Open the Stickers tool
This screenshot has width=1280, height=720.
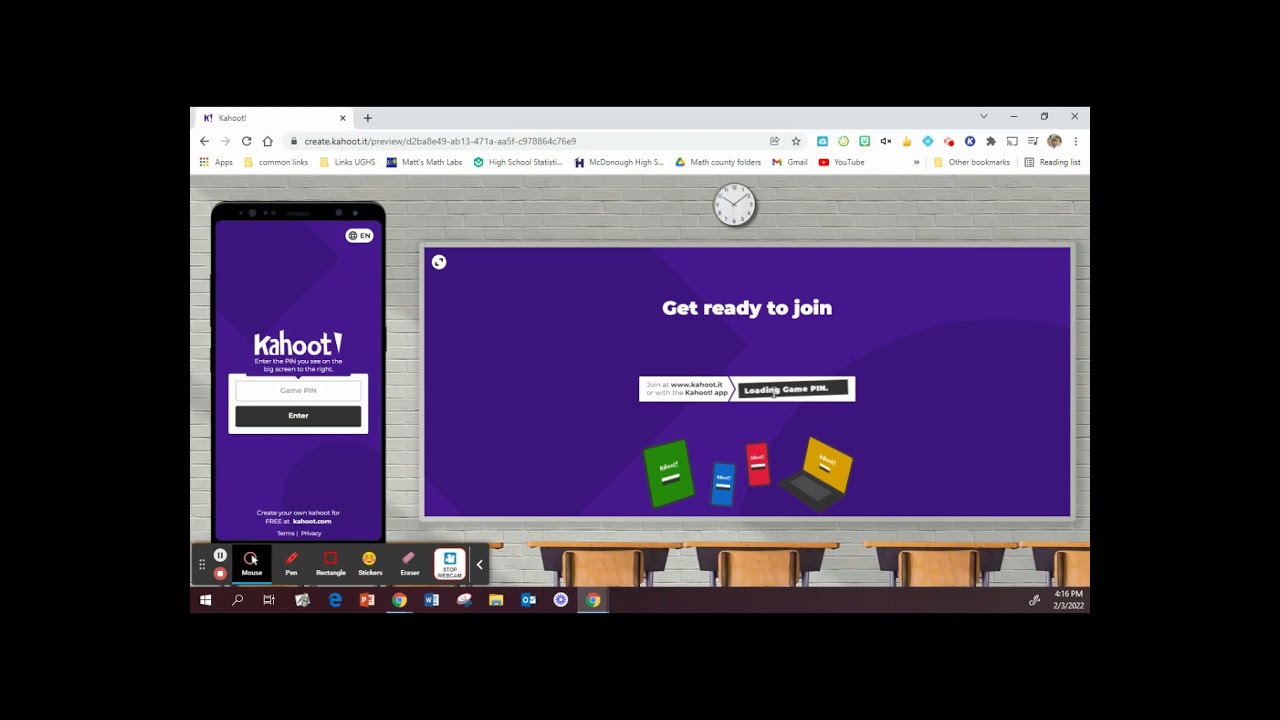[x=370, y=564]
